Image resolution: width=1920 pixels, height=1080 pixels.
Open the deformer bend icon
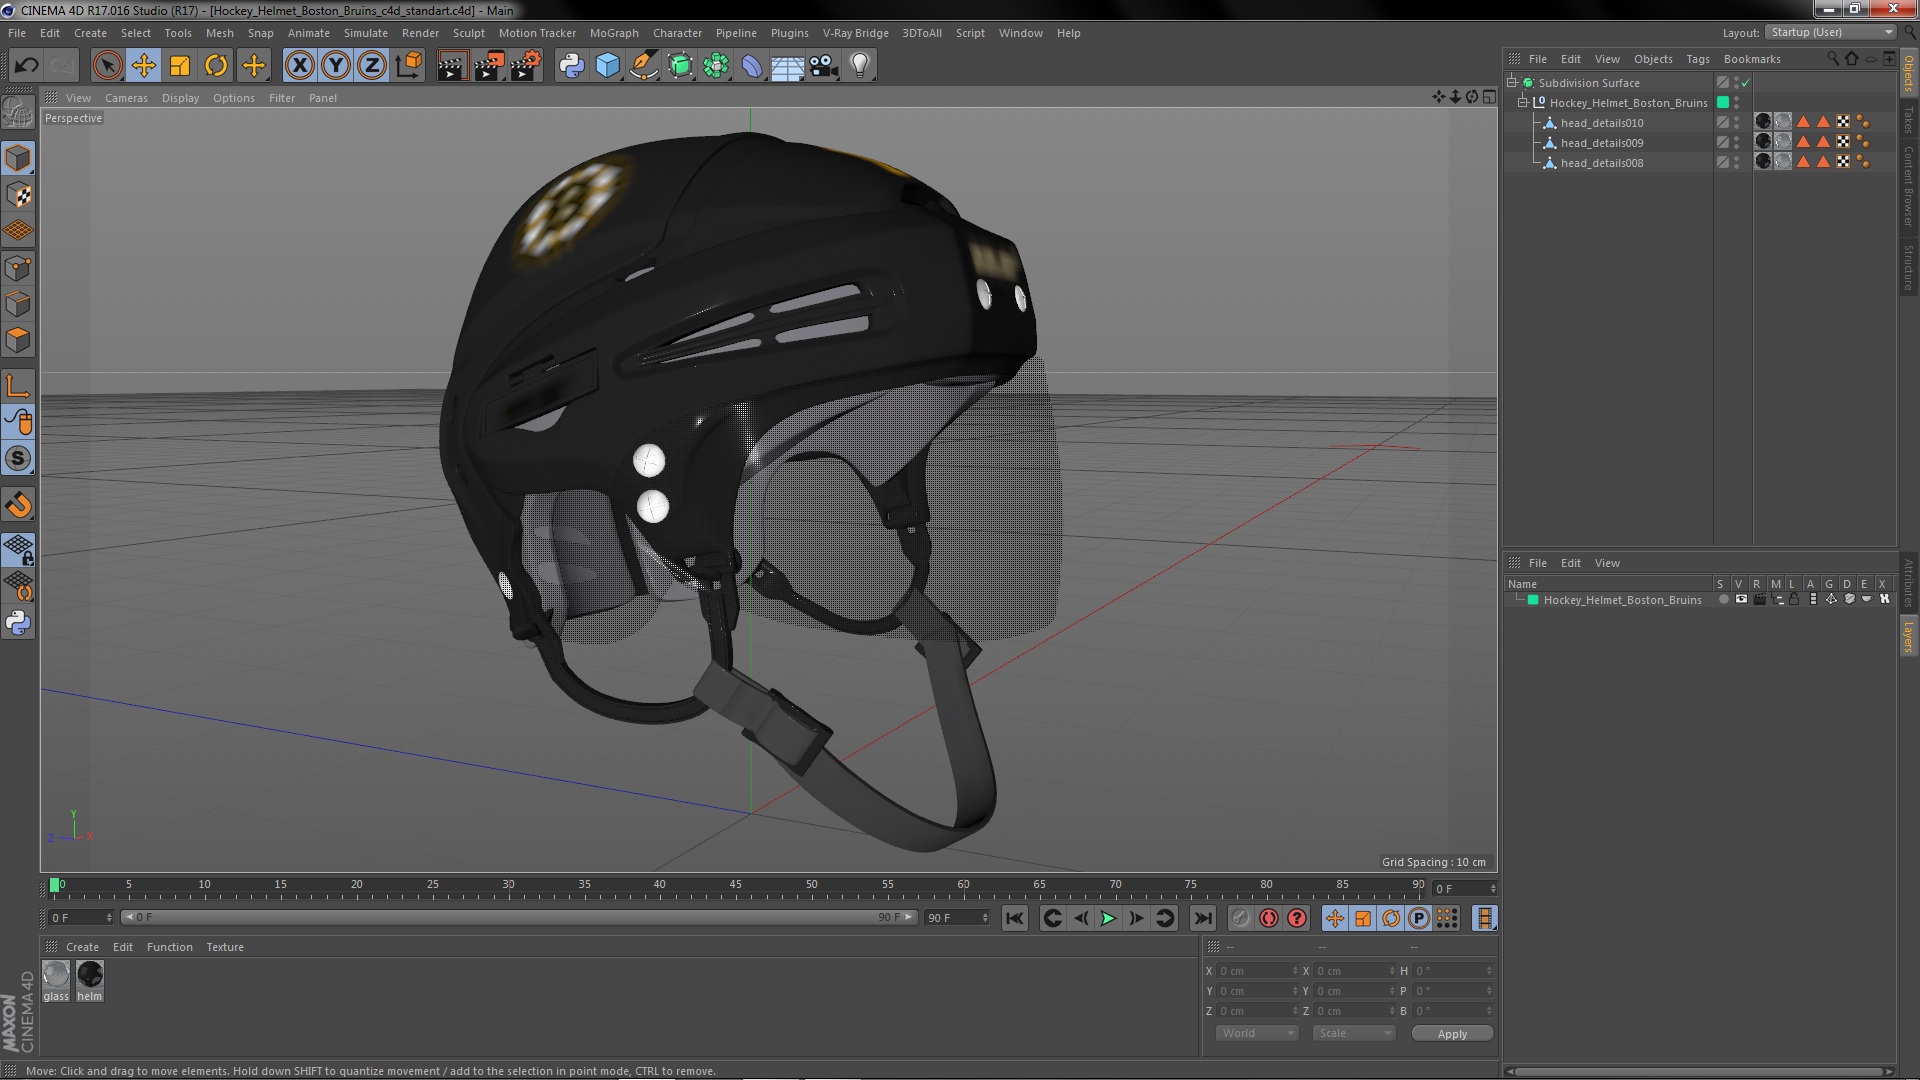[752, 66]
